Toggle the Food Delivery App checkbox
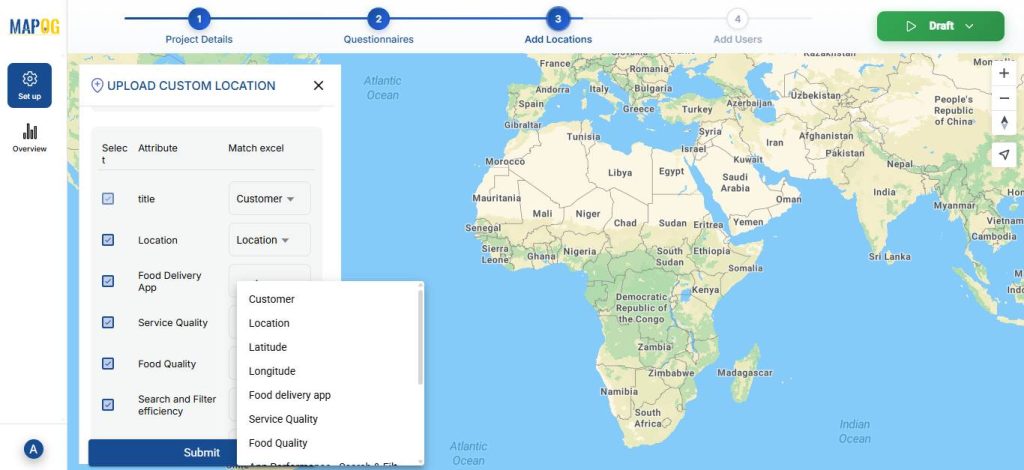The image size is (1024, 470). (x=108, y=281)
